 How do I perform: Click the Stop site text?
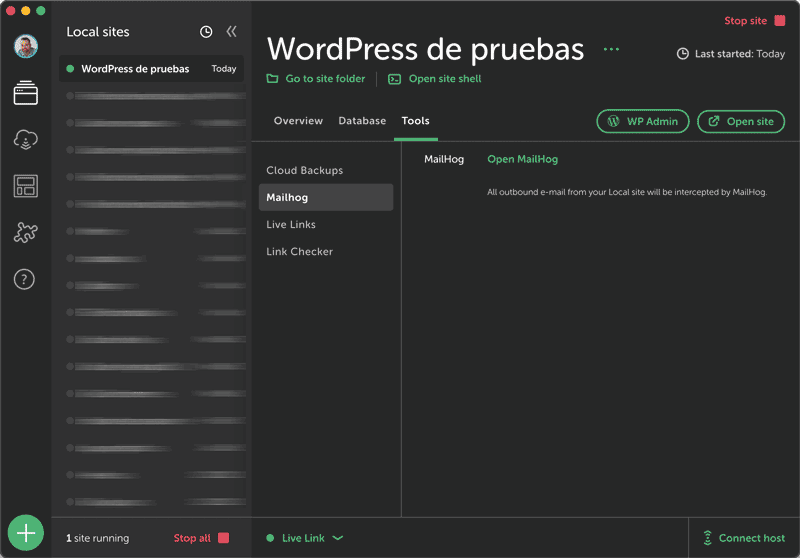[x=745, y=20]
